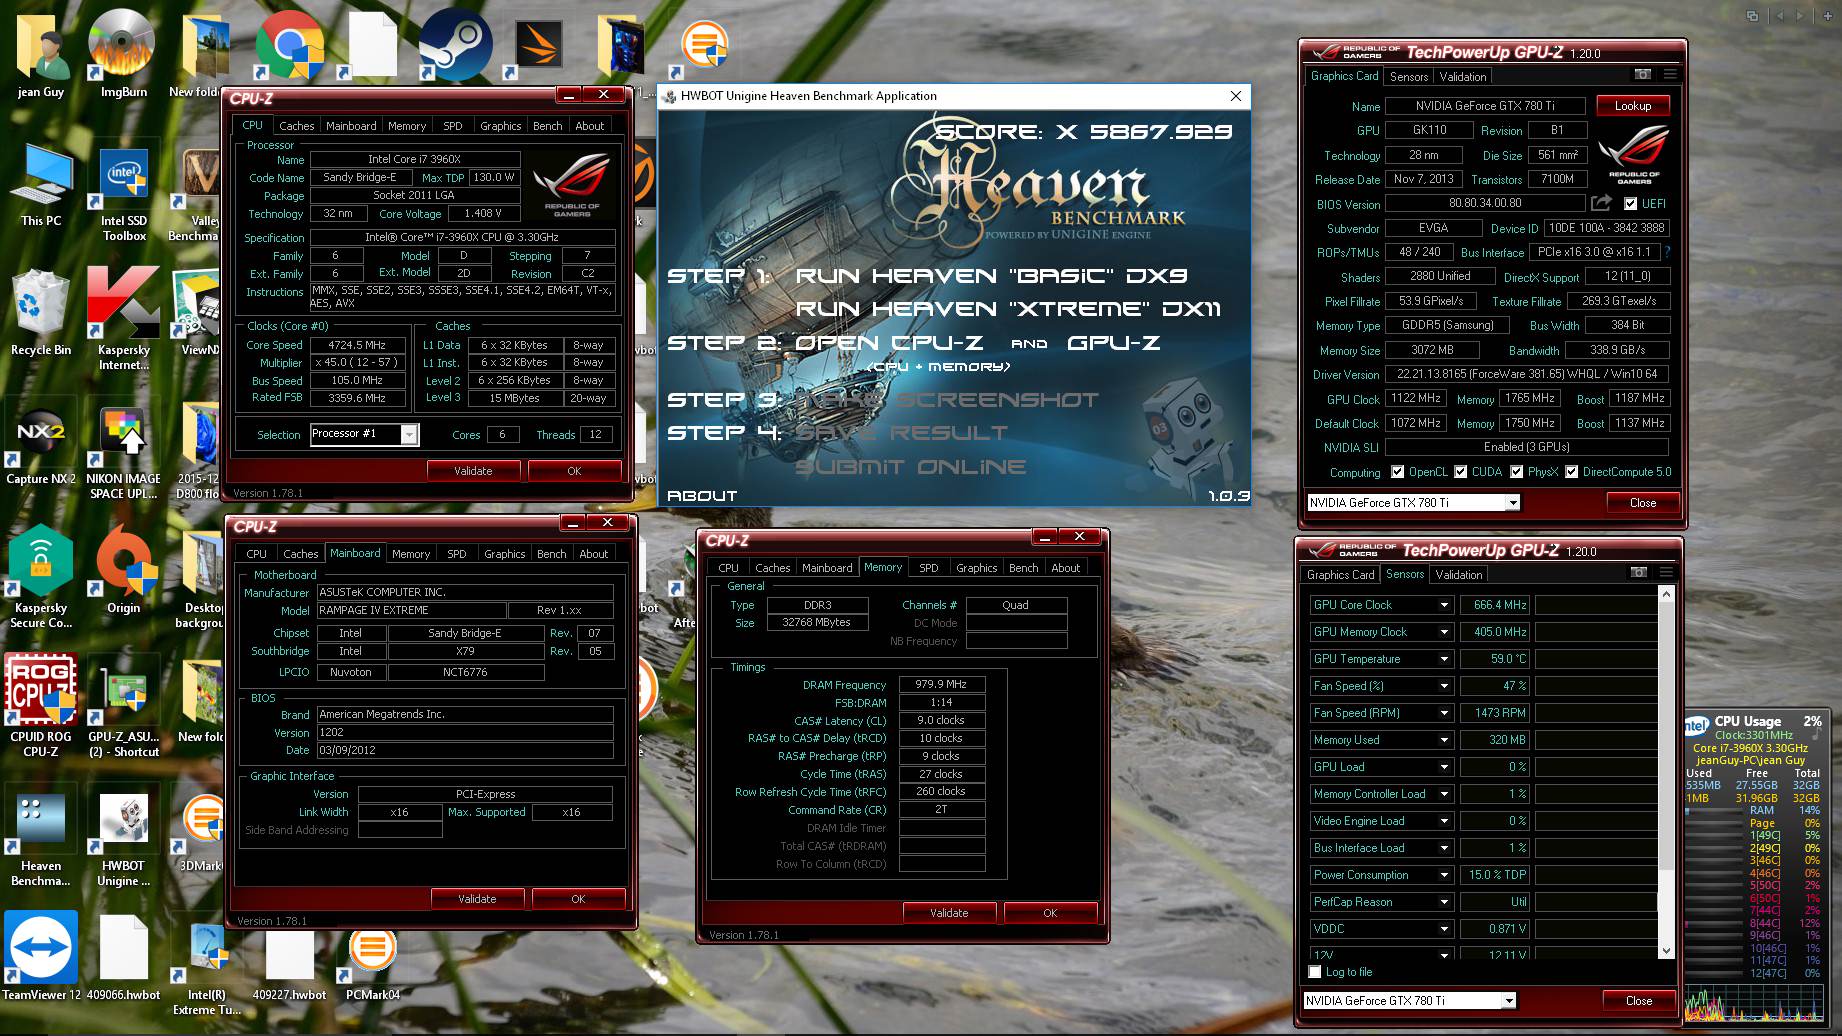Screen dimensions: 1842x1036
Task: Click ABOUT in the HWBOT Heaven window
Action: [702, 495]
